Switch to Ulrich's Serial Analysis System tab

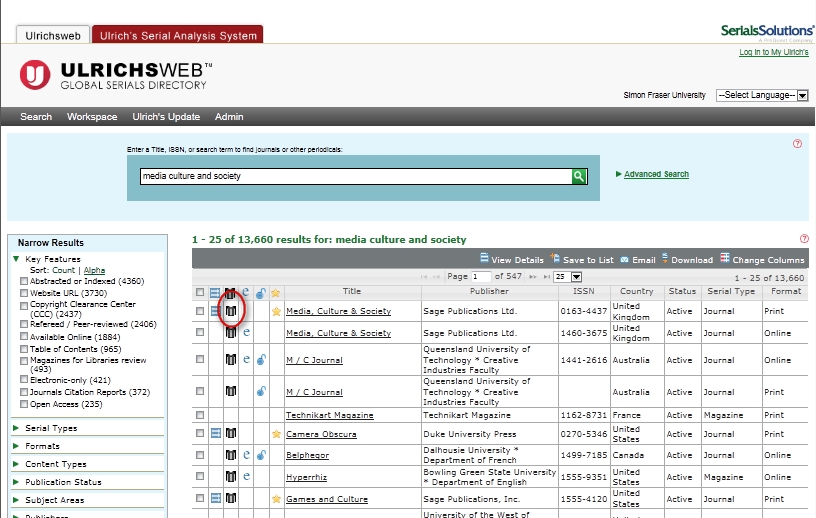coord(178,35)
